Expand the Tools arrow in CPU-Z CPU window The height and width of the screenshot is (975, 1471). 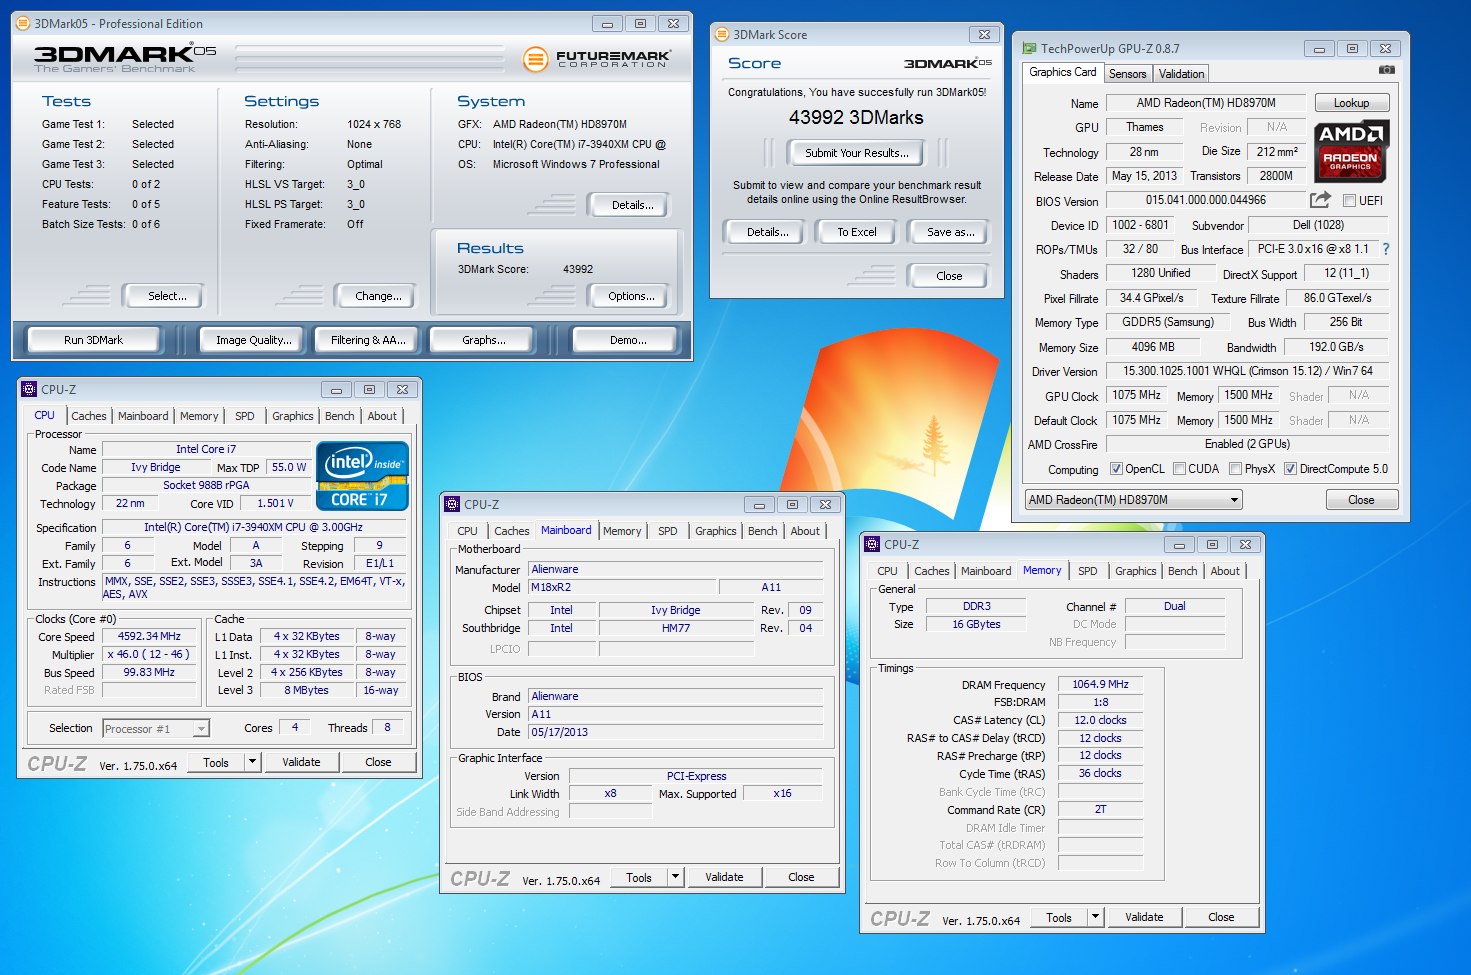(252, 761)
